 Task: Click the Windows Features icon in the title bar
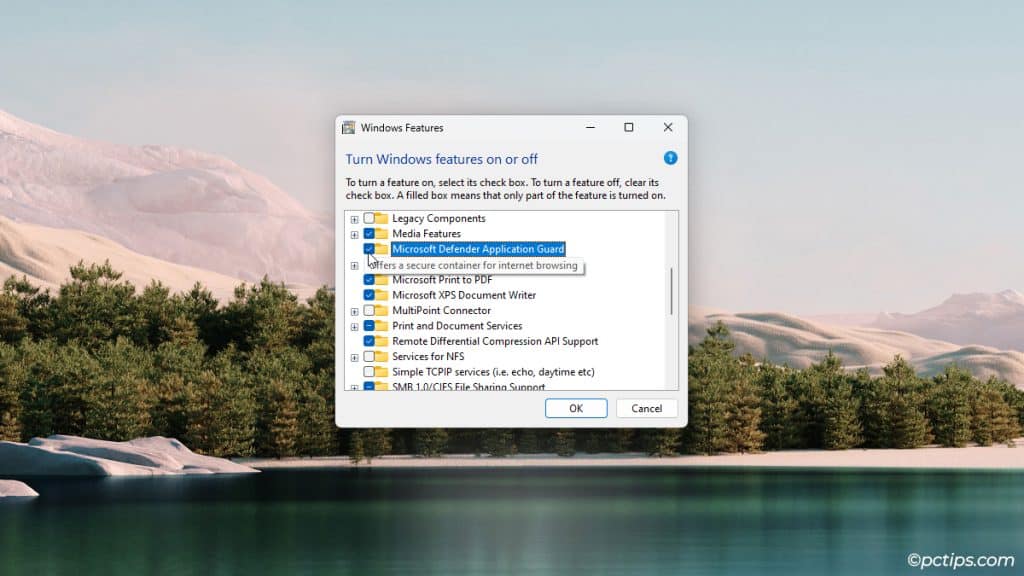[348, 128]
